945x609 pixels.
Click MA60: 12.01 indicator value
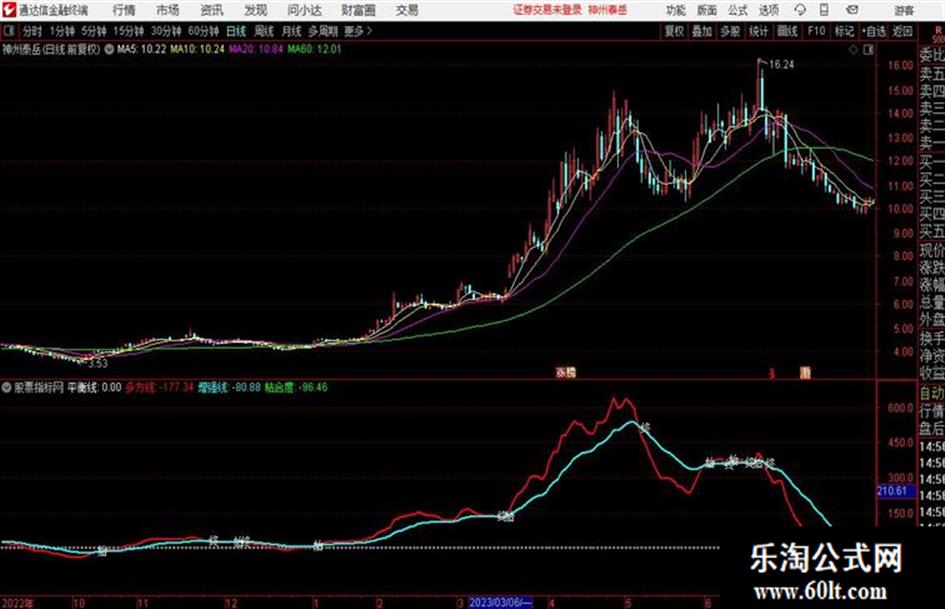315,49
